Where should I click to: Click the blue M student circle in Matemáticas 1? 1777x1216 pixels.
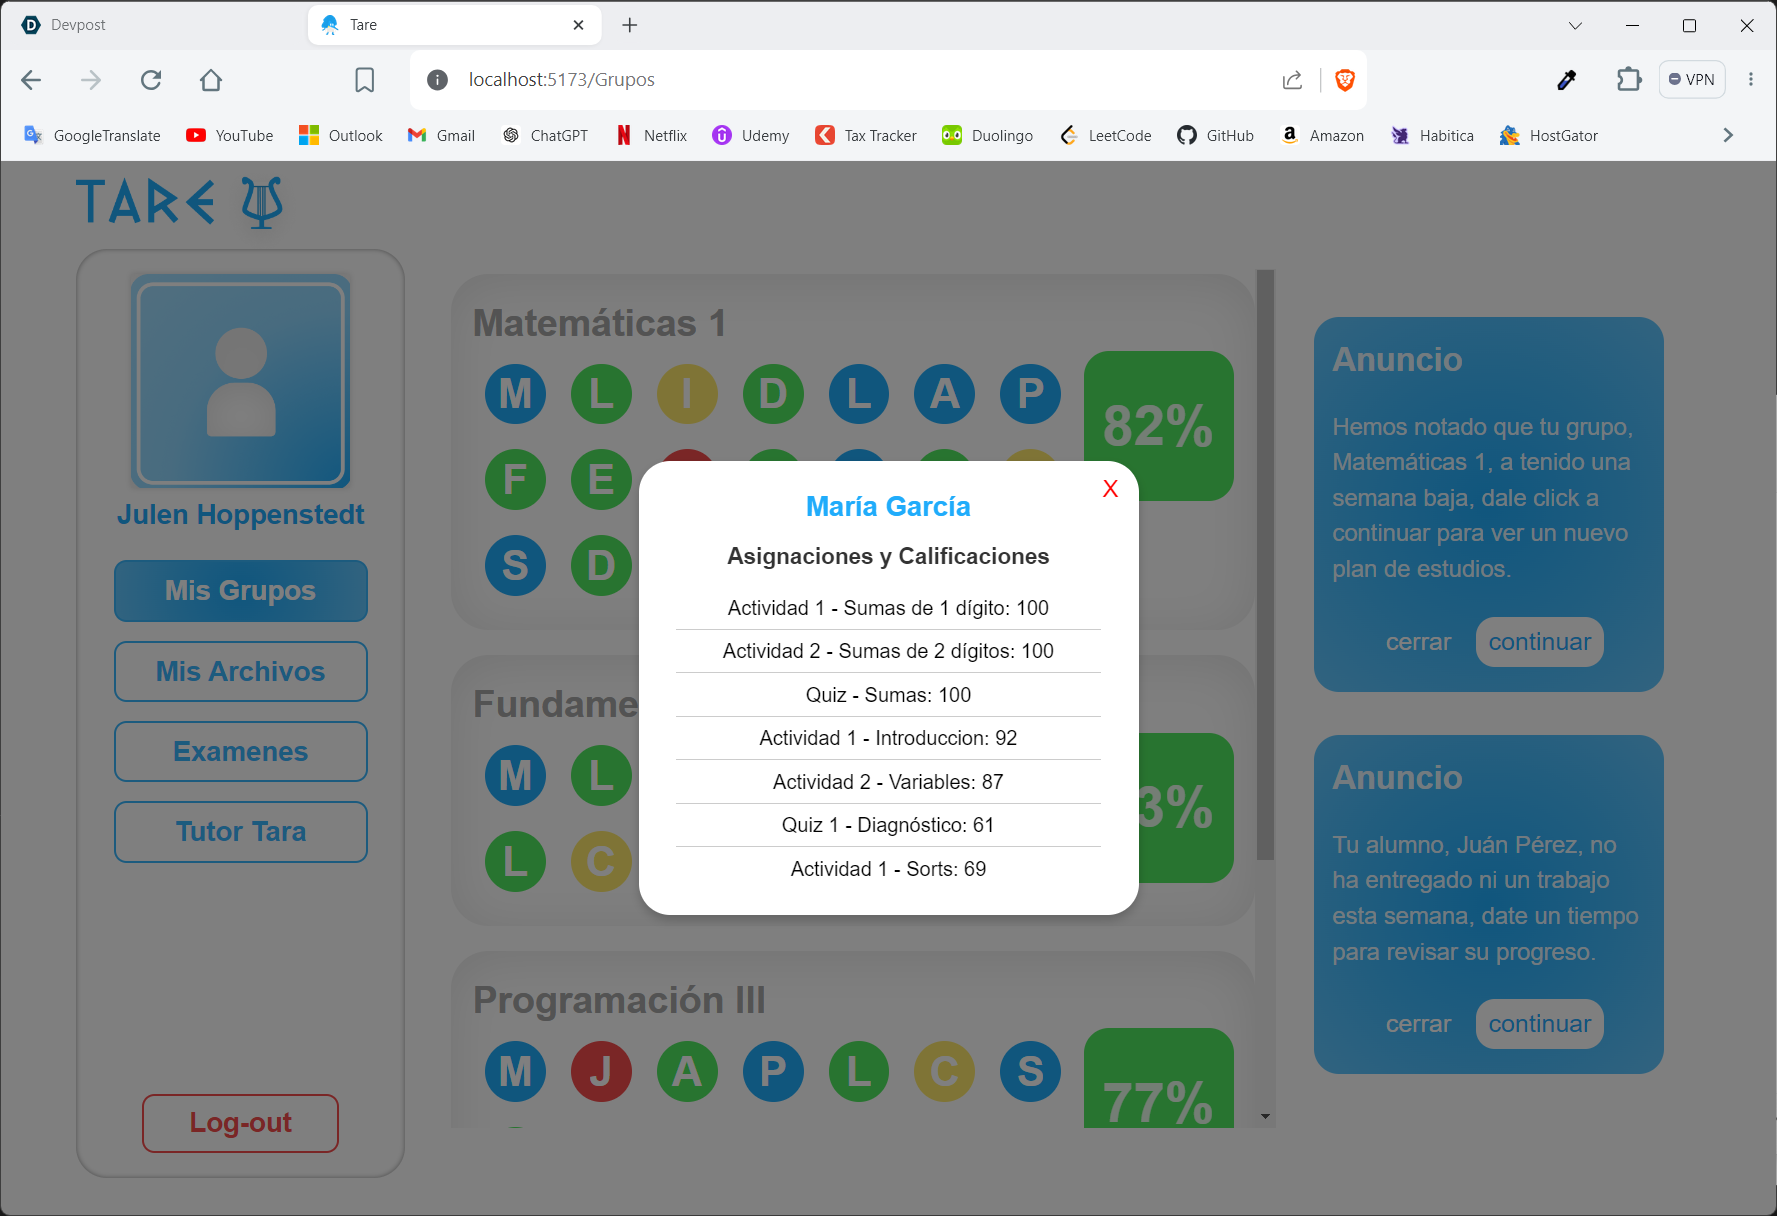[515, 393]
